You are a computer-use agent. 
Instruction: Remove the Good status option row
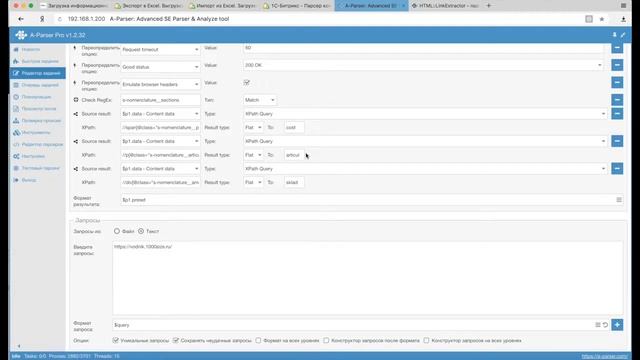click(617, 65)
